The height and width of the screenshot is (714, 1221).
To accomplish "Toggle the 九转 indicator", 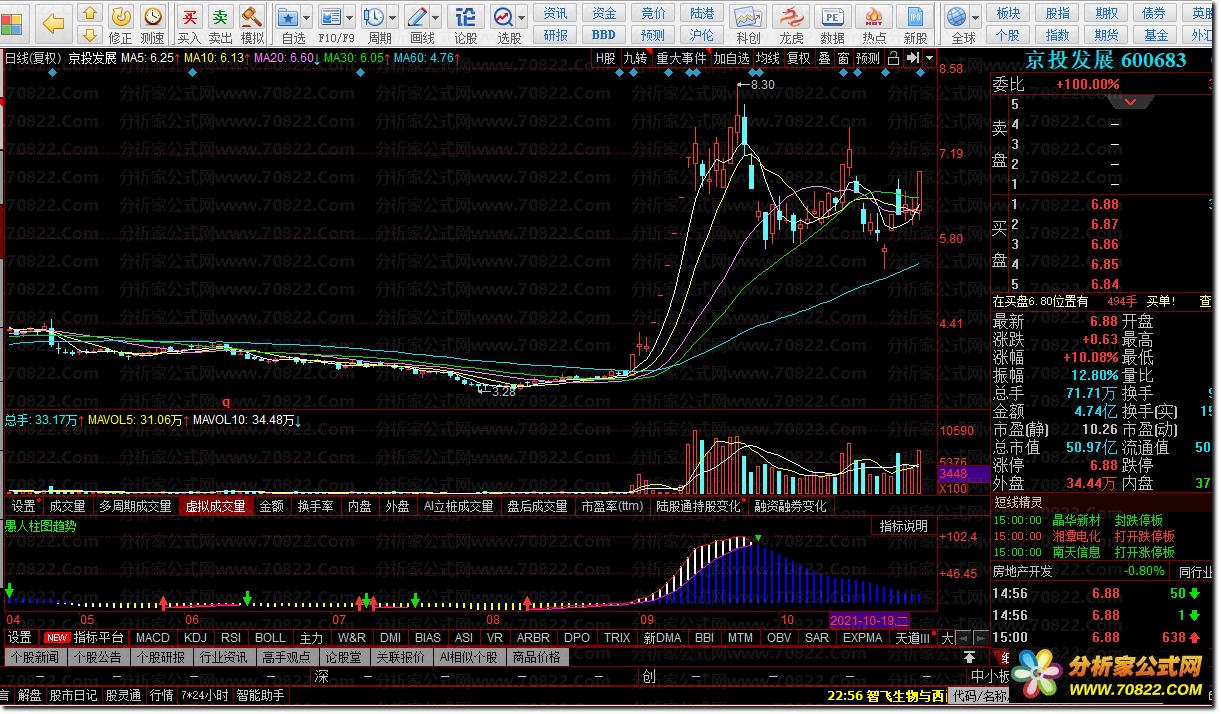I will 635,58.
